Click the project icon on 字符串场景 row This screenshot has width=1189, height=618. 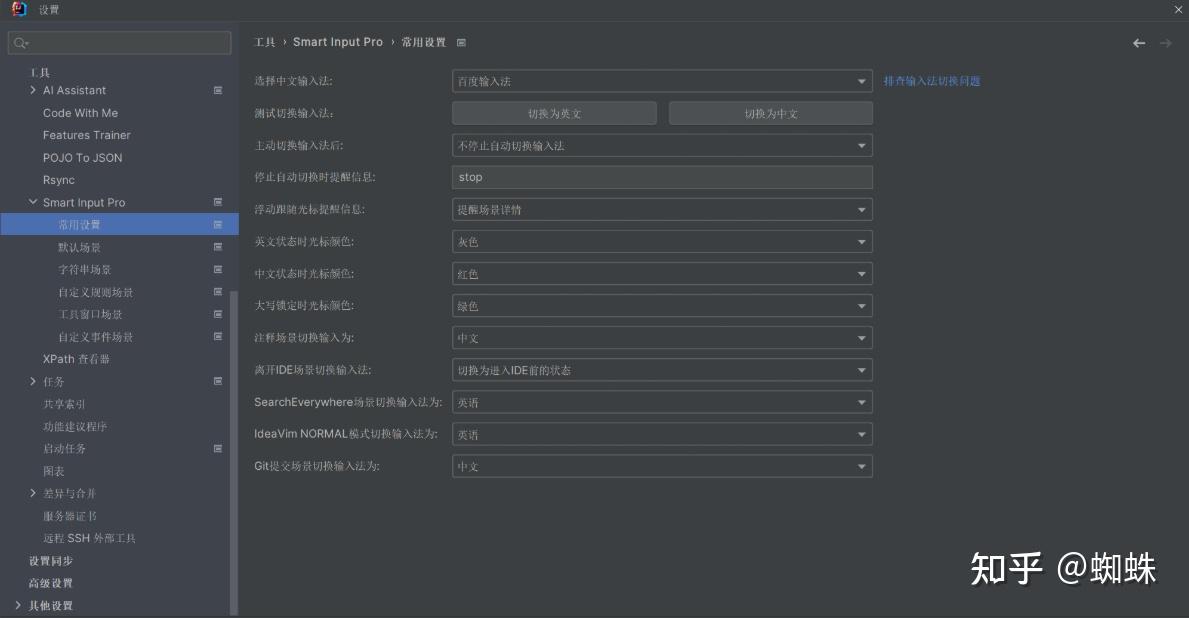click(218, 269)
